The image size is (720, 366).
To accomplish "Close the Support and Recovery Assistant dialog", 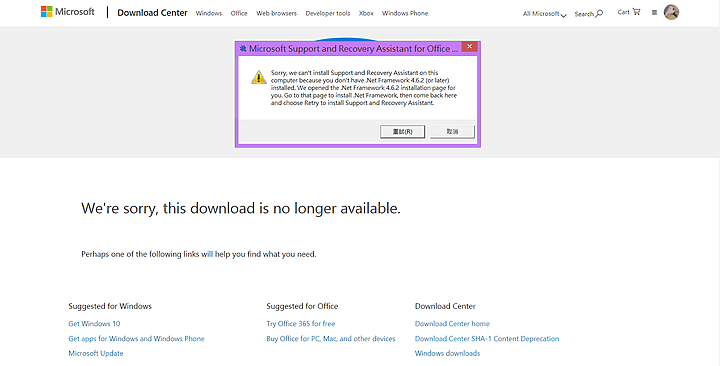I will point(469,46).
